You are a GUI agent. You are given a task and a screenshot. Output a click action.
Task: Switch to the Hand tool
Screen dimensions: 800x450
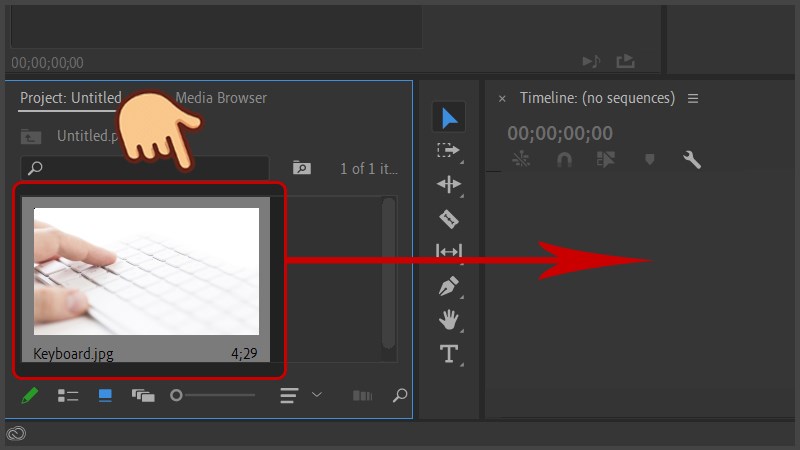(x=449, y=320)
